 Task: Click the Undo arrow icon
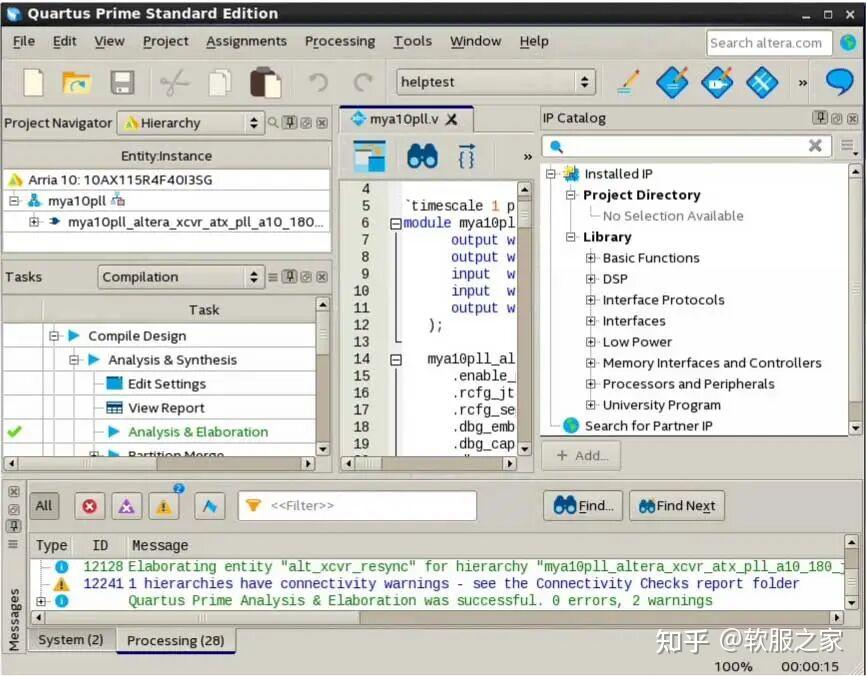pyautogui.click(x=318, y=83)
